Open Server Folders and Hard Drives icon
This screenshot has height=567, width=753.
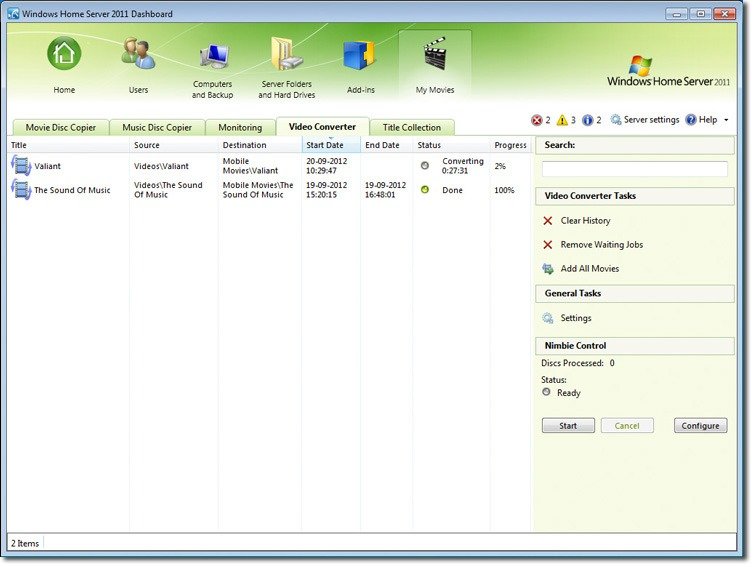pyautogui.click(x=287, y=53)
